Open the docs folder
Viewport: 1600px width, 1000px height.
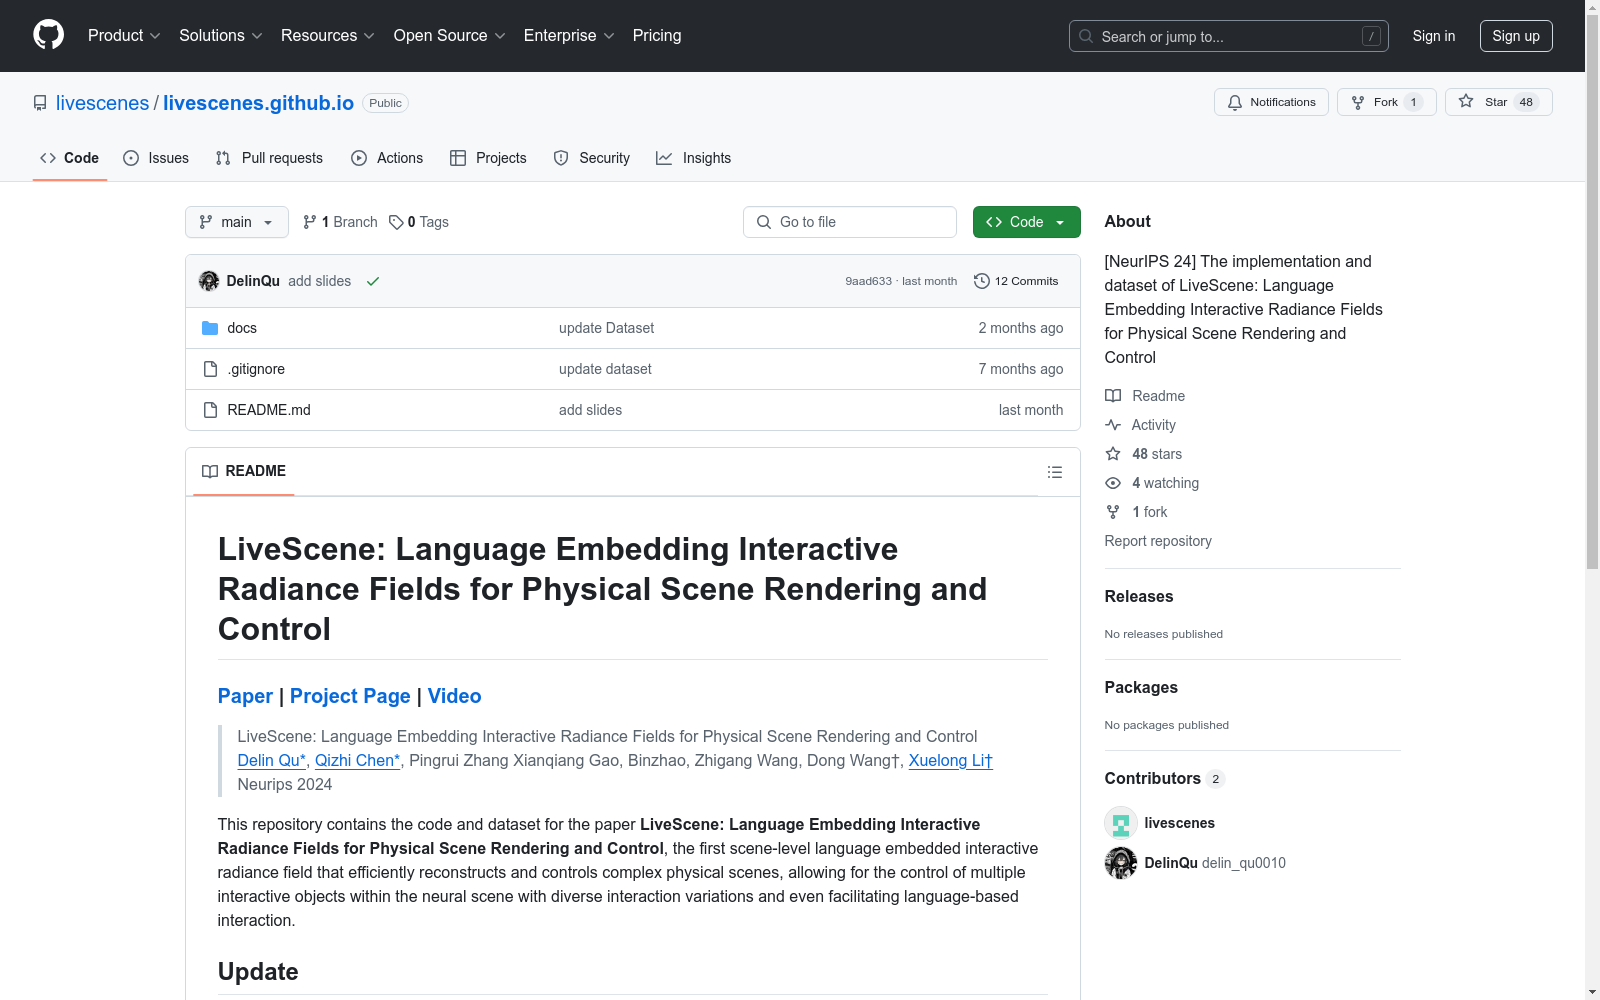point(242,328)
